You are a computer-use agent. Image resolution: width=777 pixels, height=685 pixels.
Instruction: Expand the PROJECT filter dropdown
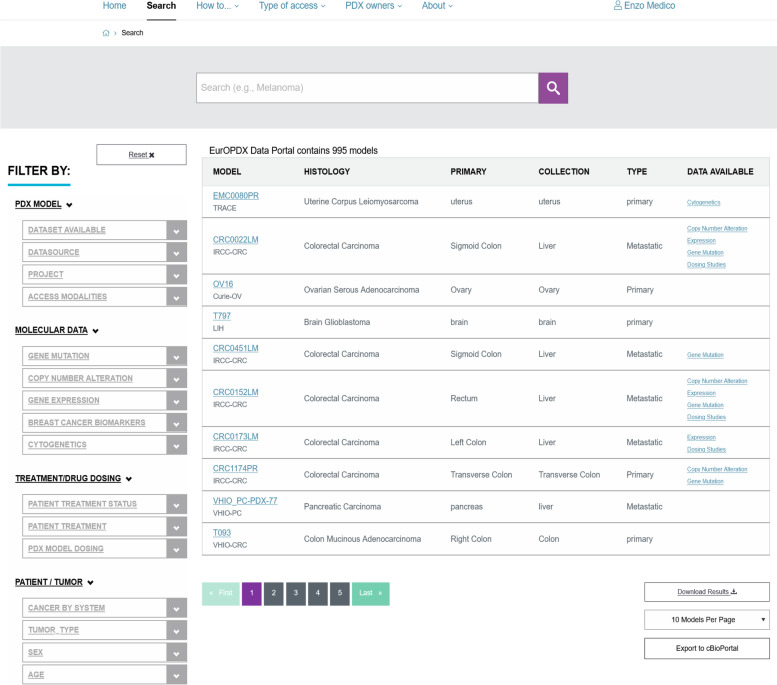click(105, 275)
